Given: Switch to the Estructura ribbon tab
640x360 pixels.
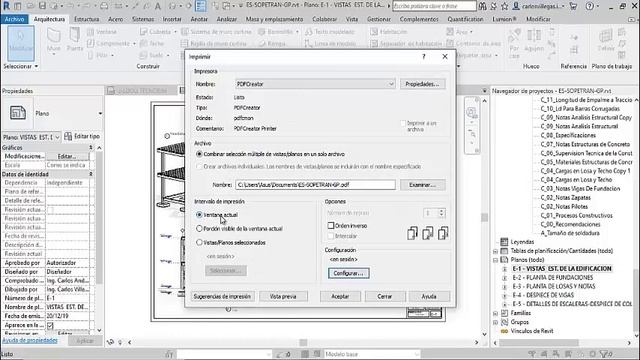Looking at the screenshot, I should click(87, 19).
